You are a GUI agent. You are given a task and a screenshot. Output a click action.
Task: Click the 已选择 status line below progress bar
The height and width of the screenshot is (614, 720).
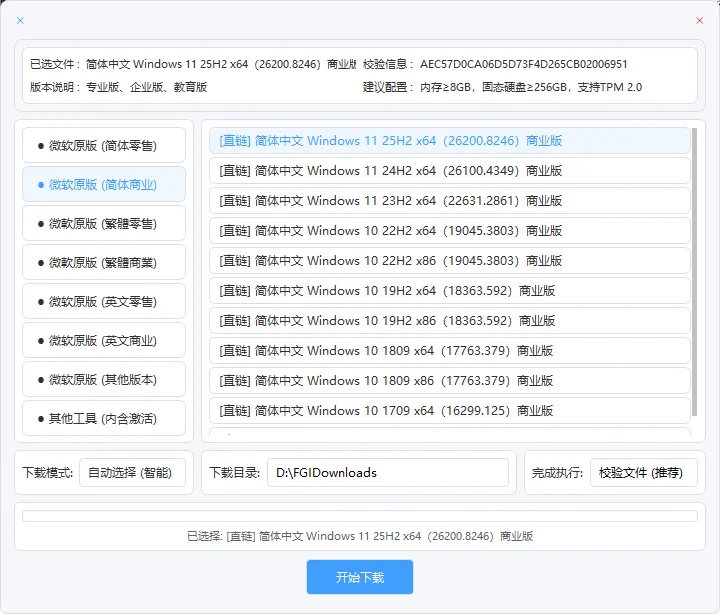(360, 536)
